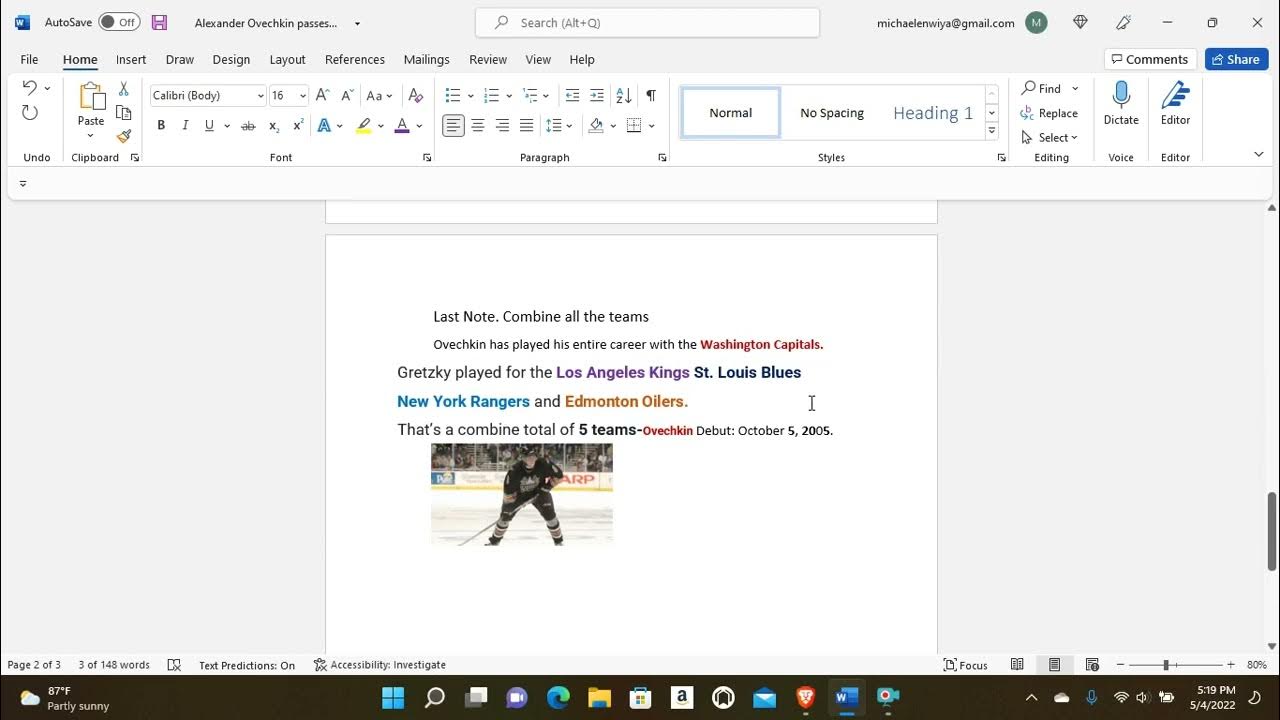The height and width of the screenshot is (720, 1280).
Task: Justify the paragraph text
Action: tap(526, 125)
